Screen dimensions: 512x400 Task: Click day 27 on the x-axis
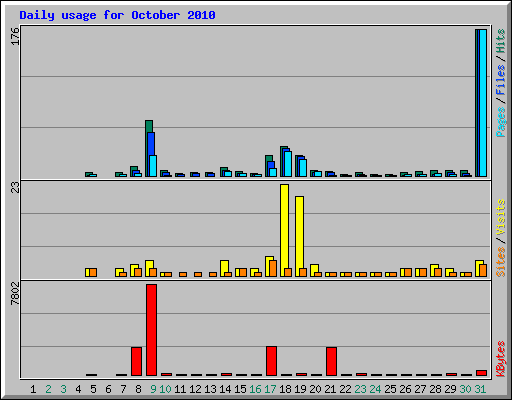tap(420, 389)
